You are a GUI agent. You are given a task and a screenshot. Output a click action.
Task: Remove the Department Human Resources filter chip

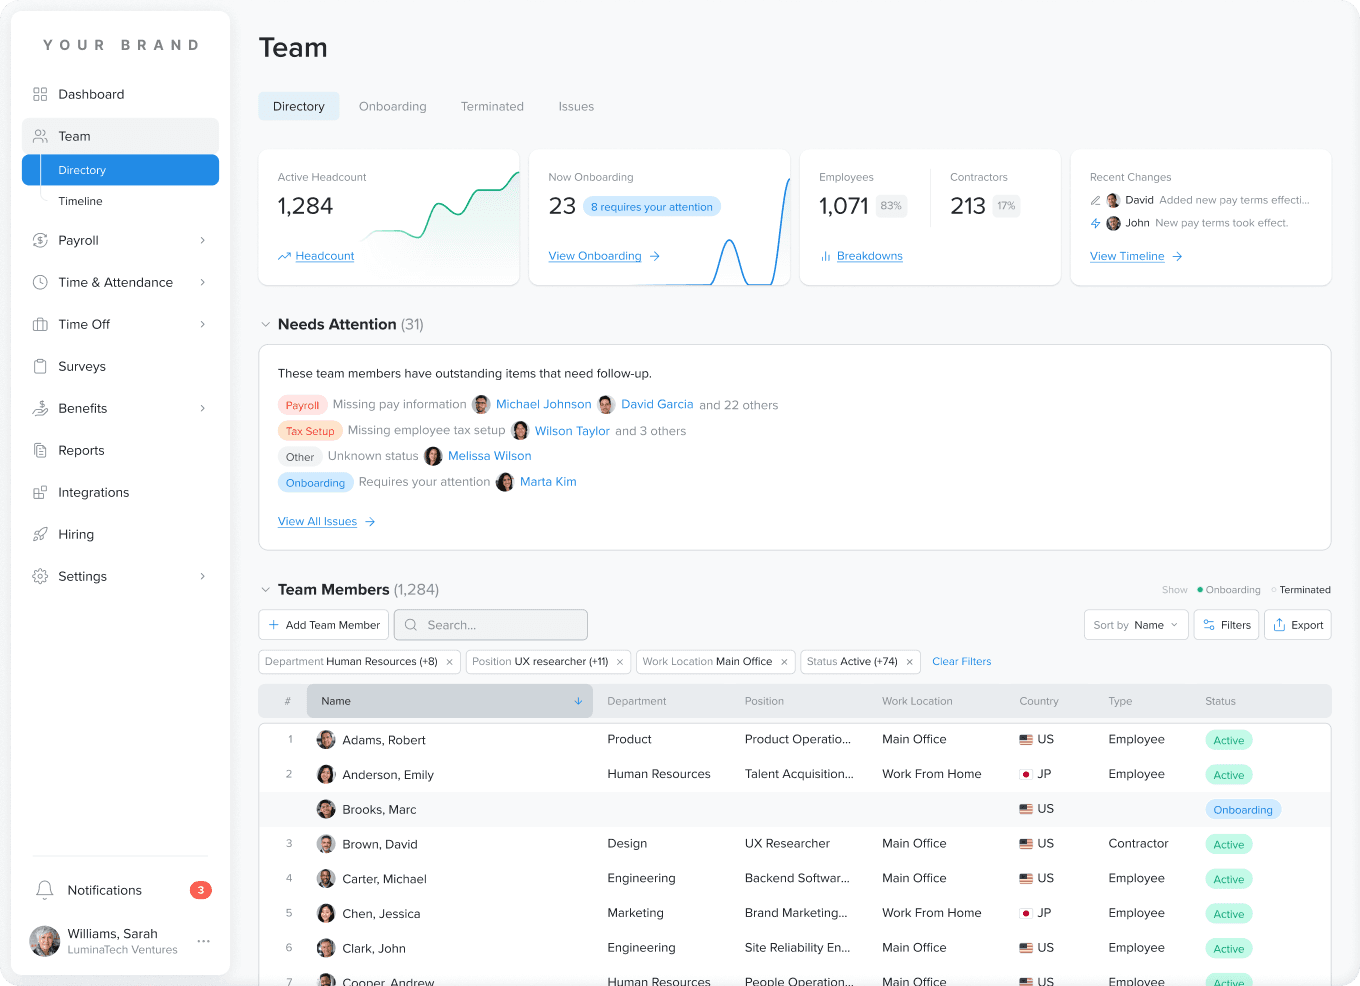(x=450, y=662)
